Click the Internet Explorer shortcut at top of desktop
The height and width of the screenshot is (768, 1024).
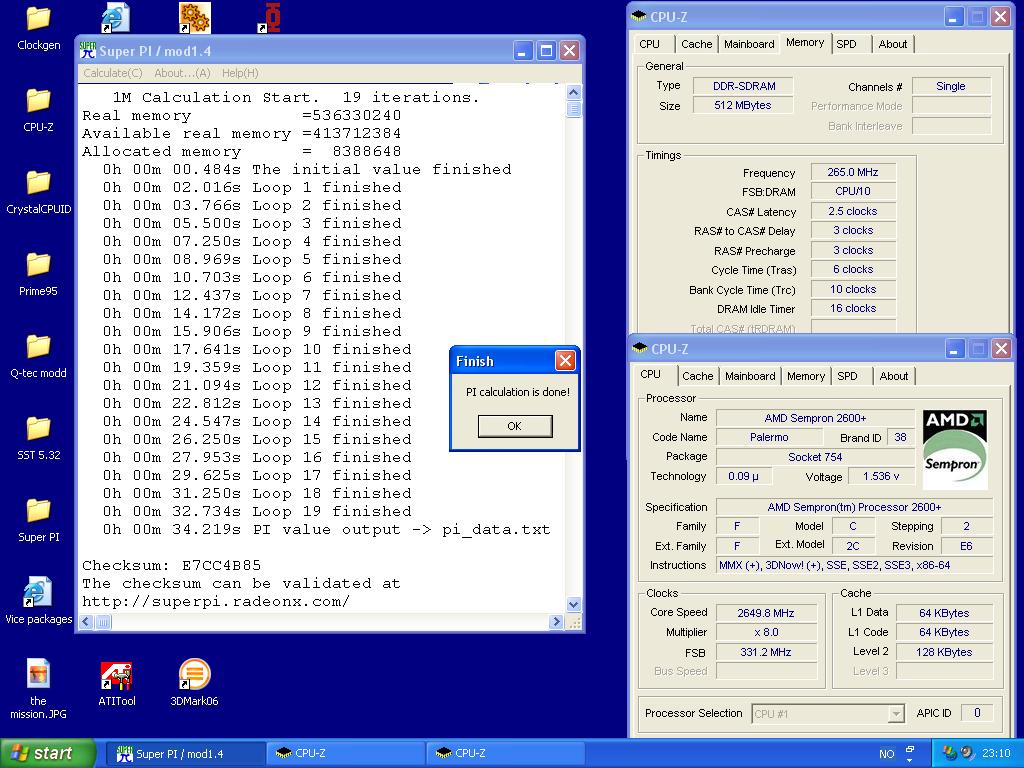(116, 18)
